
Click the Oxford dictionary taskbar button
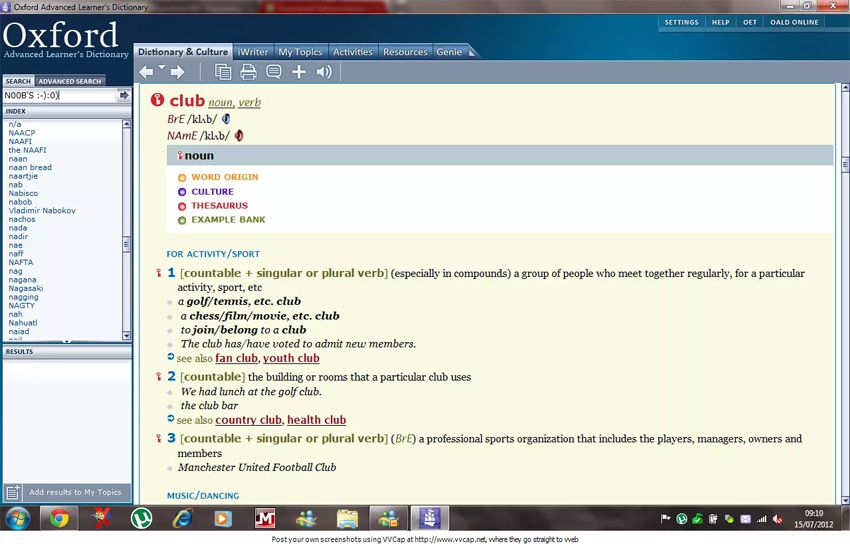coord(429,519)
